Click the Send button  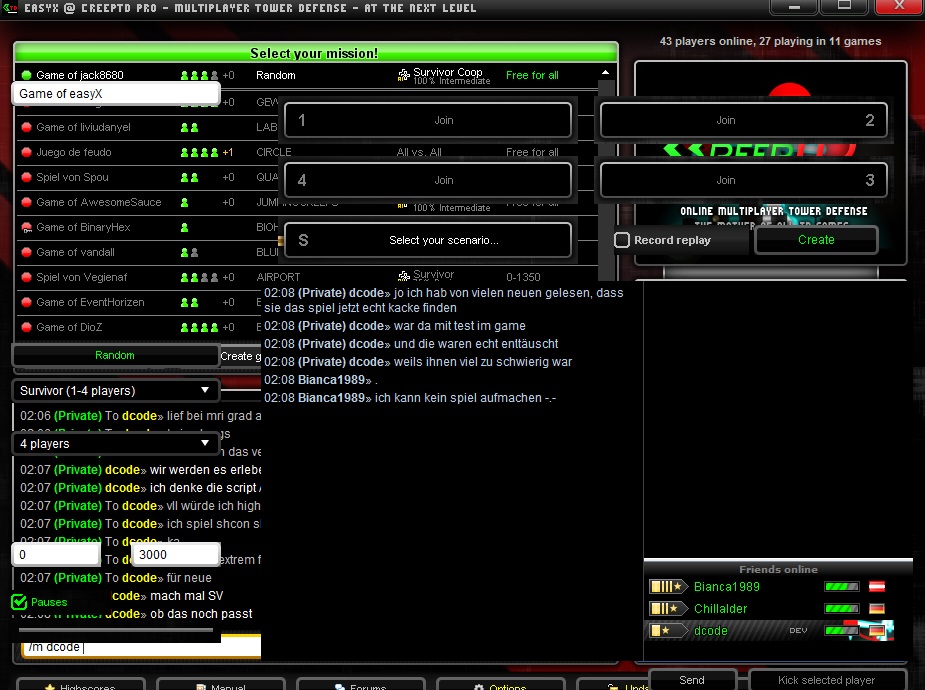pos(692,680)
